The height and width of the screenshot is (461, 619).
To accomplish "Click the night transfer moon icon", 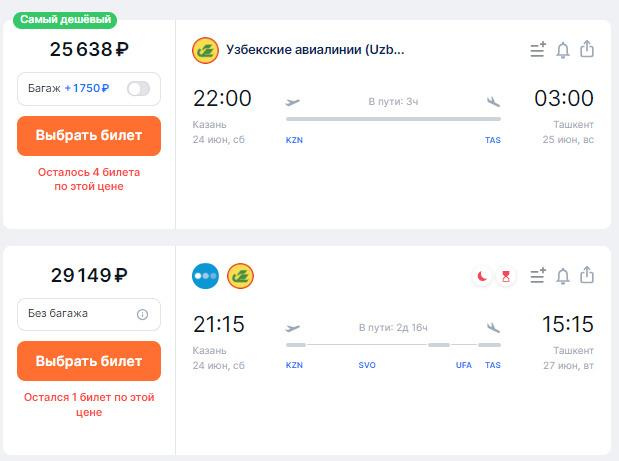I will coord(482,276).
